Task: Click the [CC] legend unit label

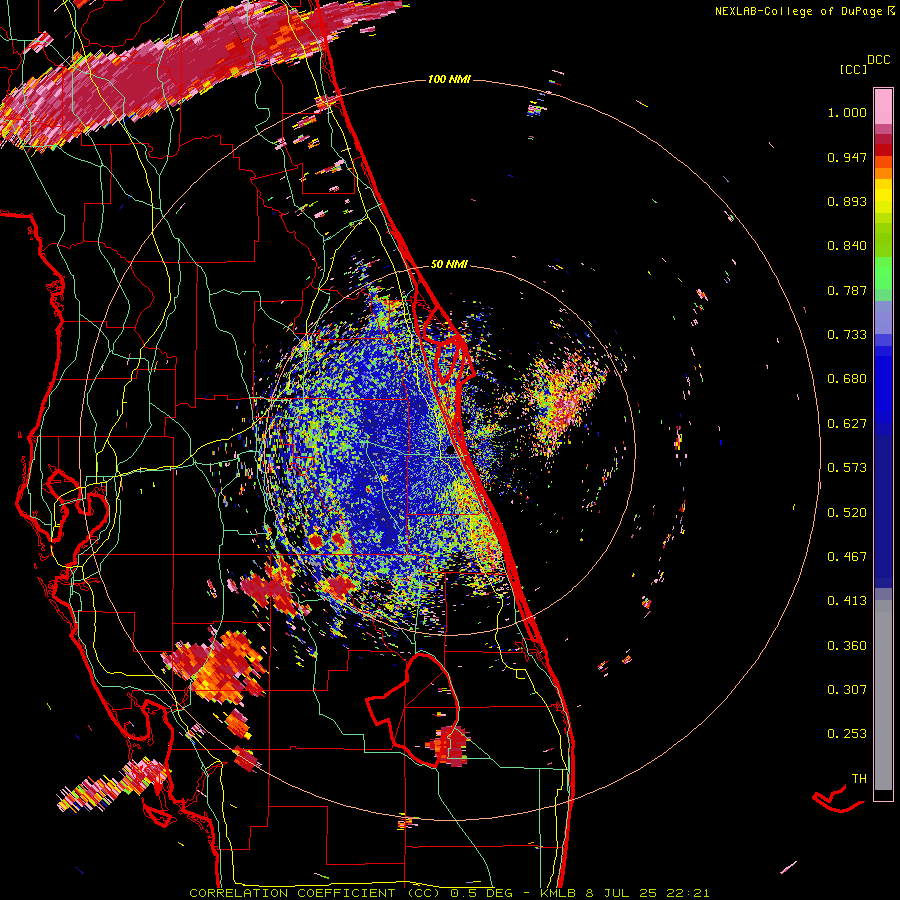Action: (854, 69)
